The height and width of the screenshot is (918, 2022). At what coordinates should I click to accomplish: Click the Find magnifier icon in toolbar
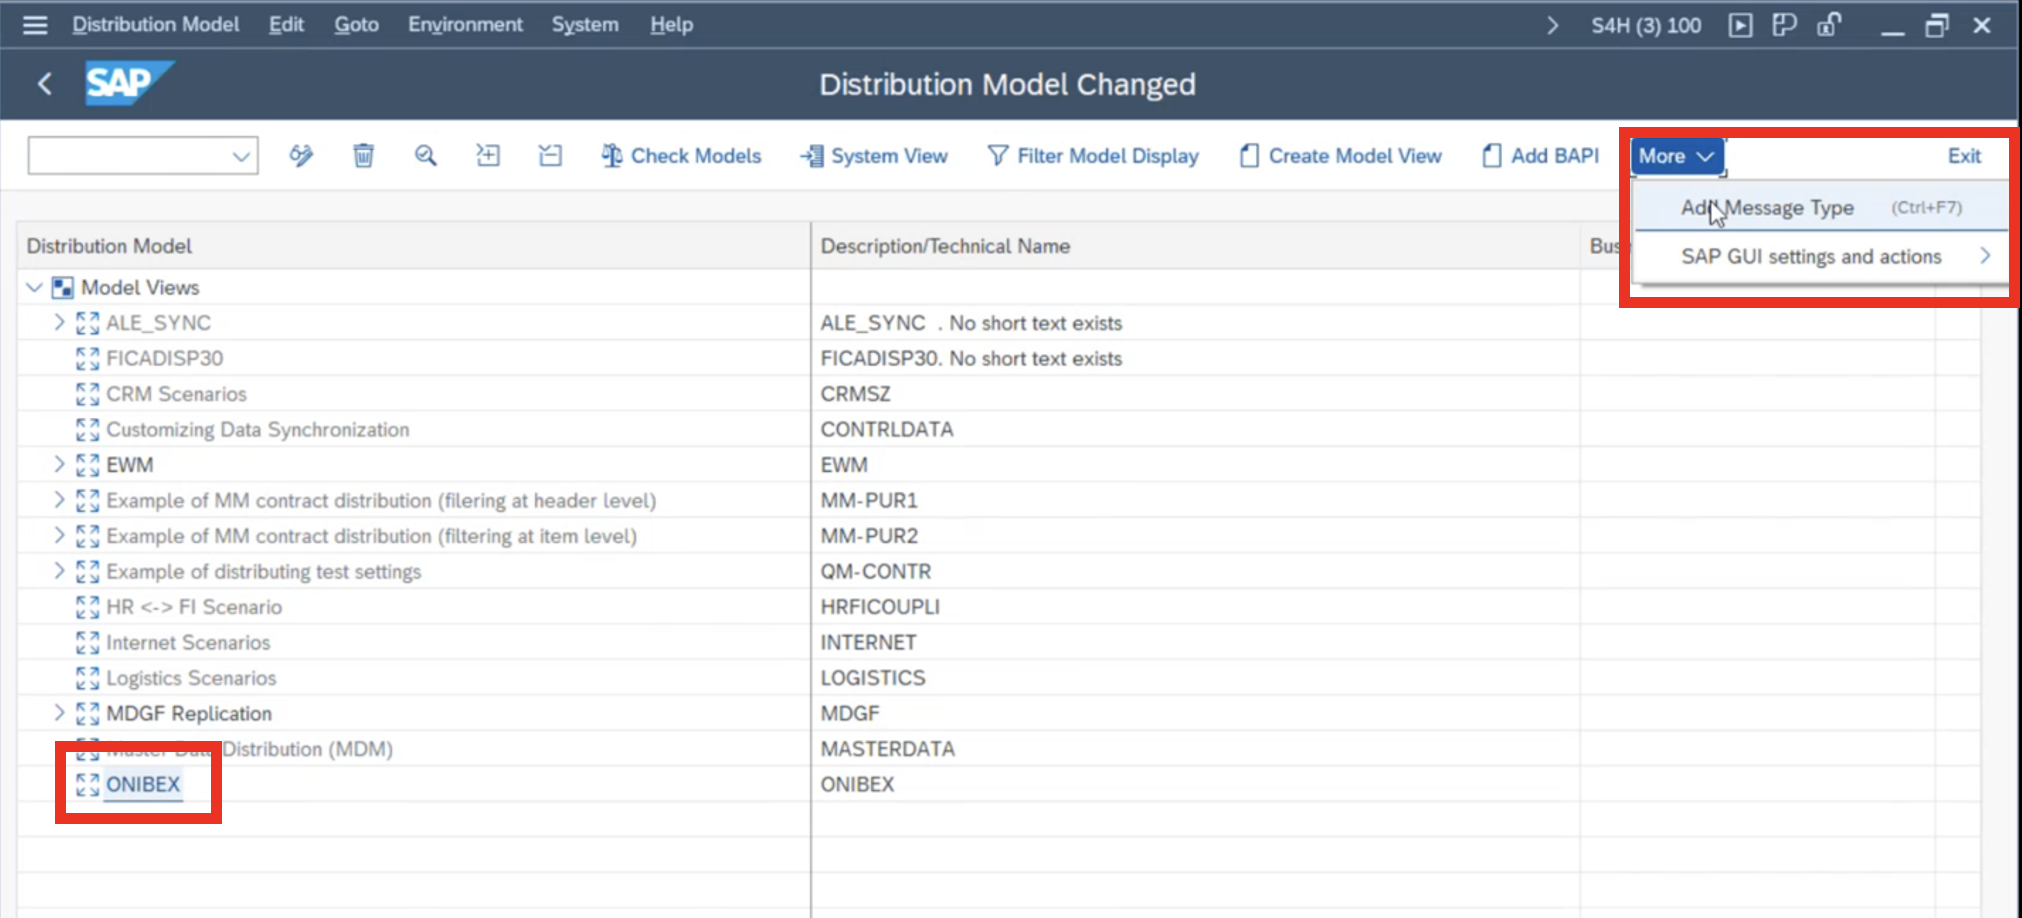[x=426, y=155]
